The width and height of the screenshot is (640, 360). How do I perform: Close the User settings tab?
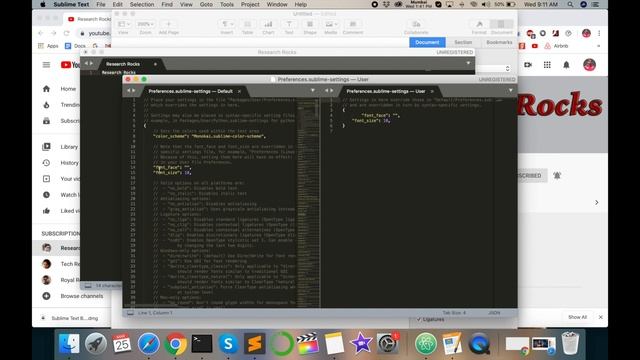click(x=432, y=91)
